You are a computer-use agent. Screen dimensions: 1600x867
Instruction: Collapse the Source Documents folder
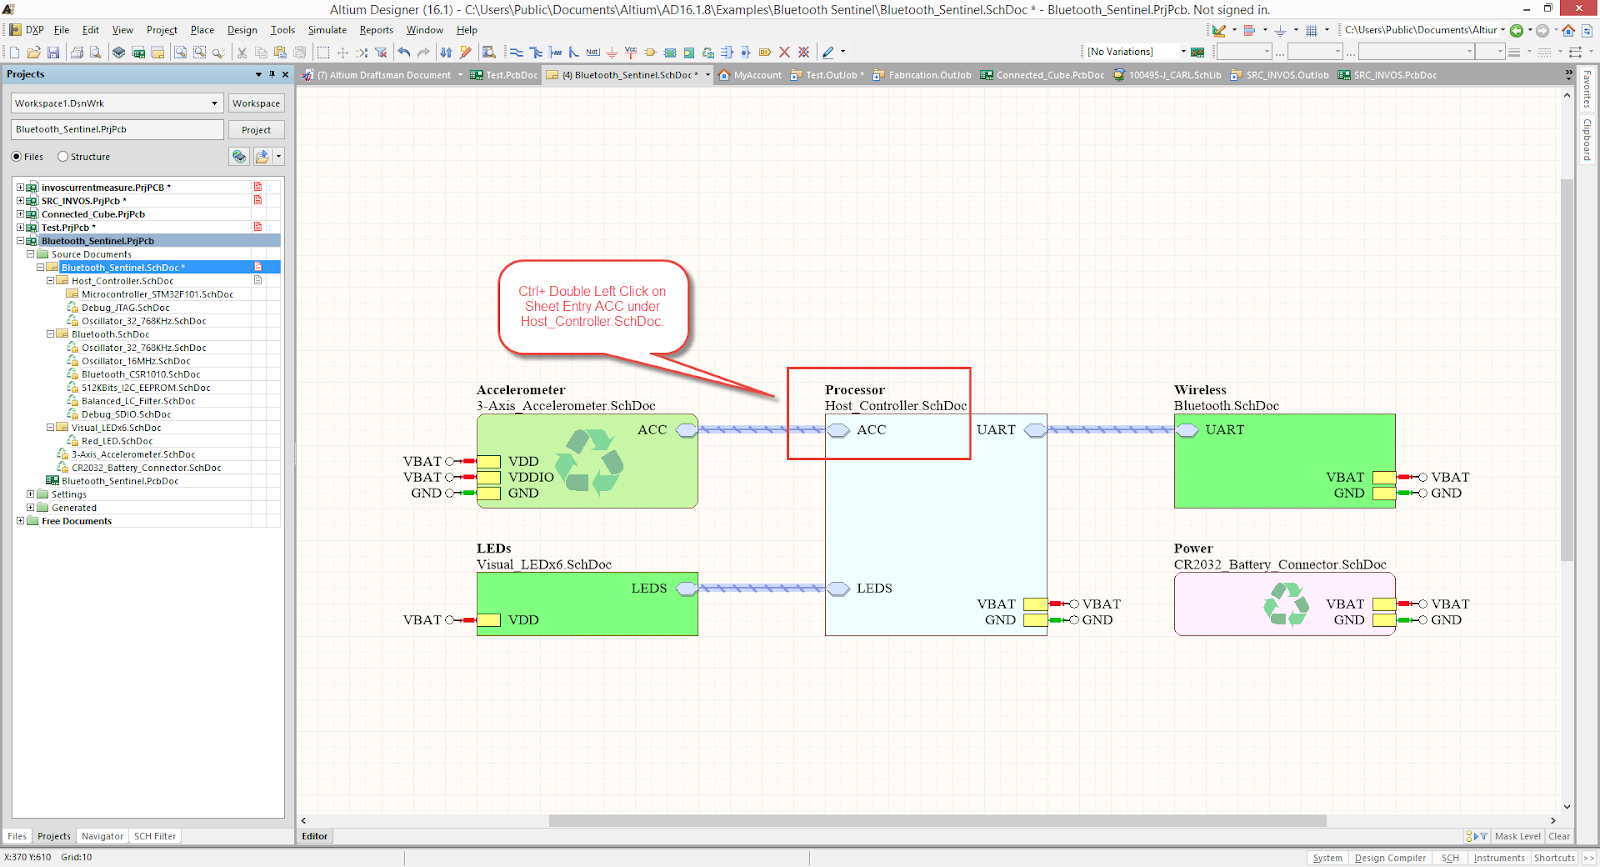point(30,254)
